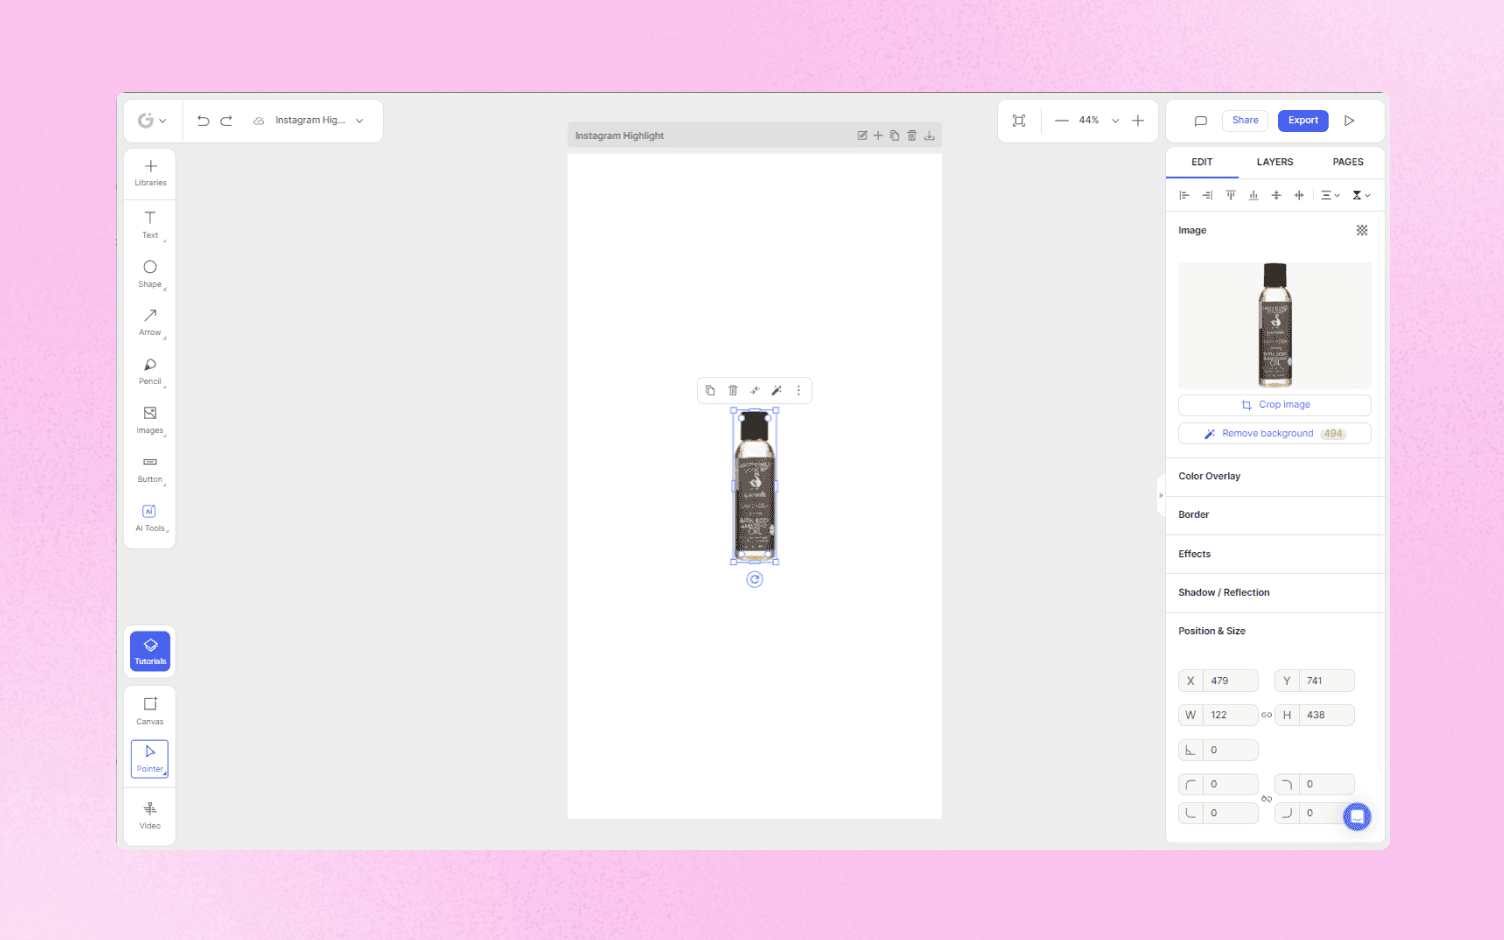The image size is (1504, 940).
Task: Select the Text tool
Action: coord(149,224)
